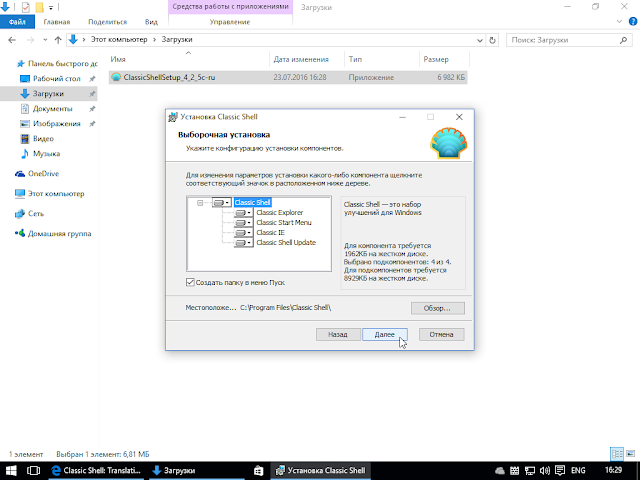640x480 pixels.
Task: Click the search Загрузки field
Action: [x=569, y=40]
